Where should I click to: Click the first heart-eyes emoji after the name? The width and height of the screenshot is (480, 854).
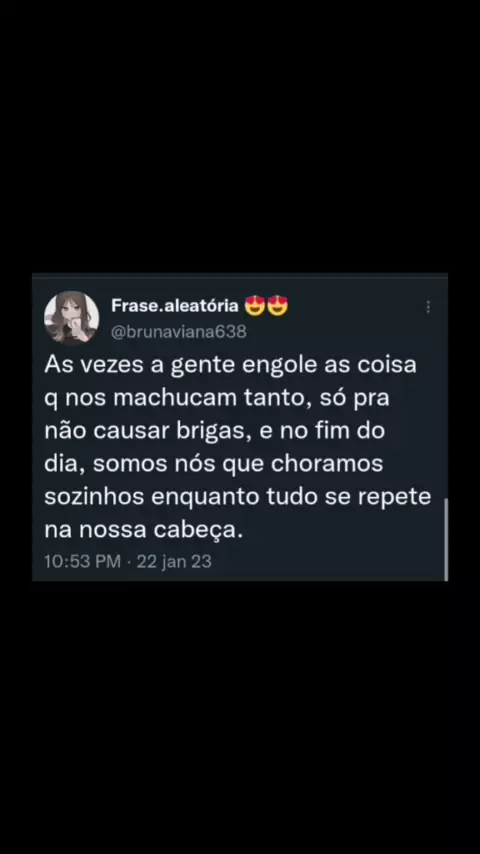254,306
